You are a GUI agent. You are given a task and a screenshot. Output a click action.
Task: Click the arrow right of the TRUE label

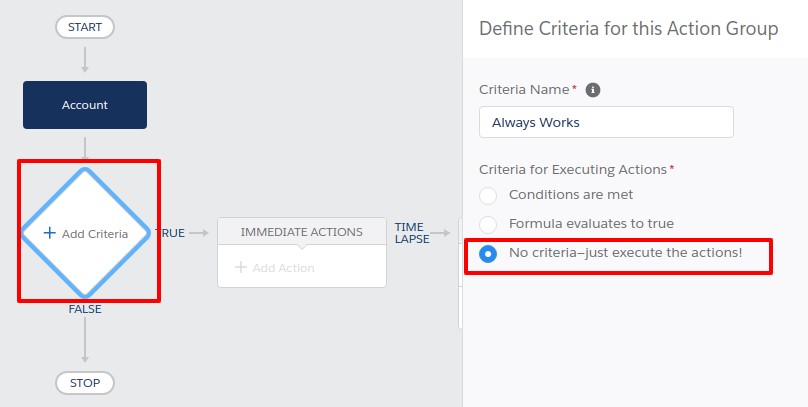[199, 233]
